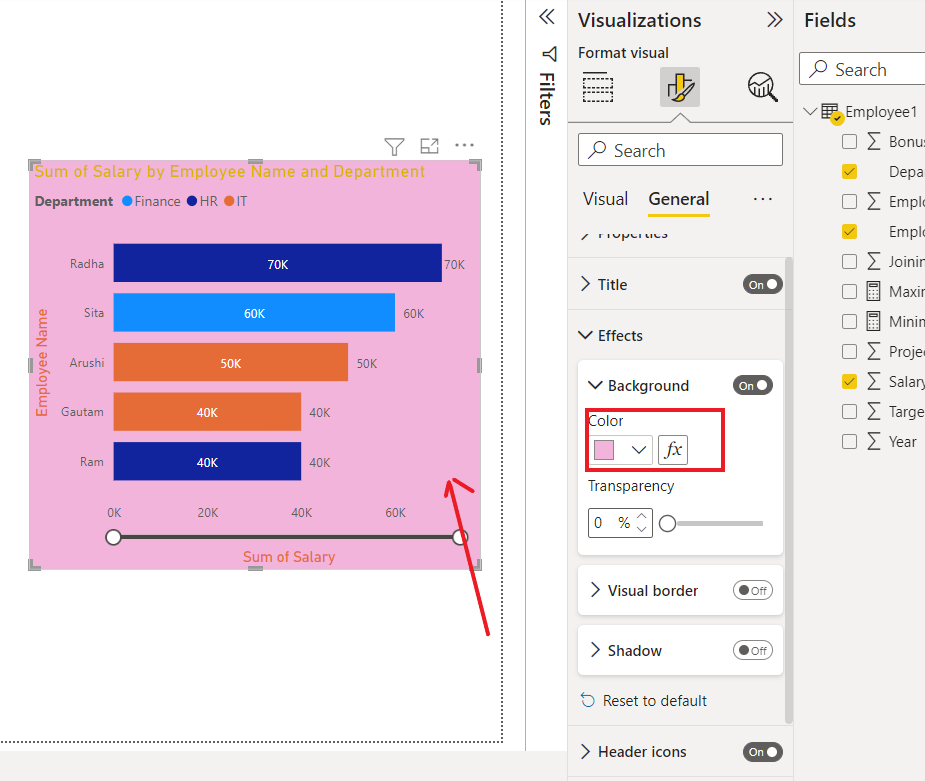925x781 pixels.
Task: Open the filter icon above the chart
Action: pos(394,146)
